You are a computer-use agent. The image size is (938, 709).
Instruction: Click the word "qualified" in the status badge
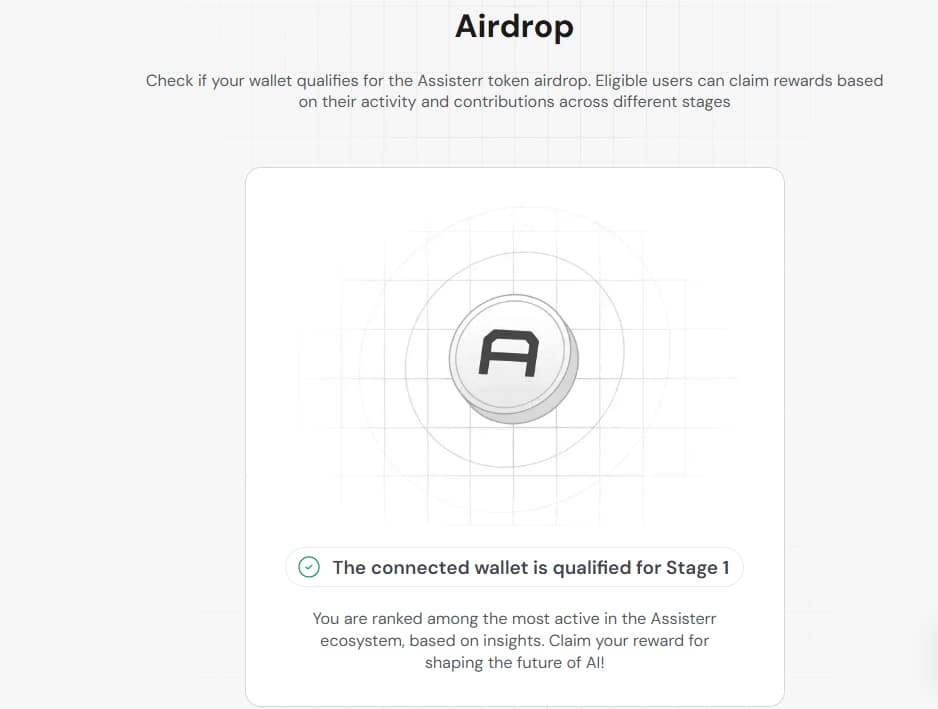590,568
